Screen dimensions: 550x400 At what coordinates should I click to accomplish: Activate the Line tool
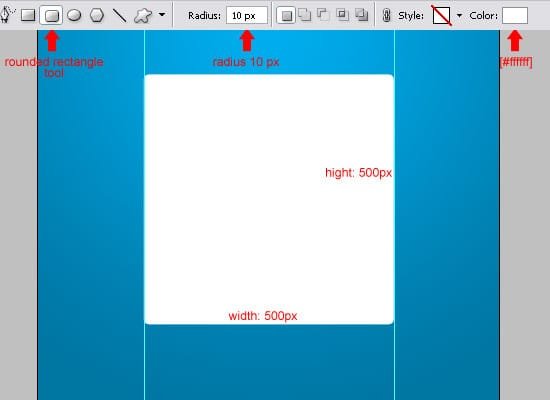[x=119, y=15]
